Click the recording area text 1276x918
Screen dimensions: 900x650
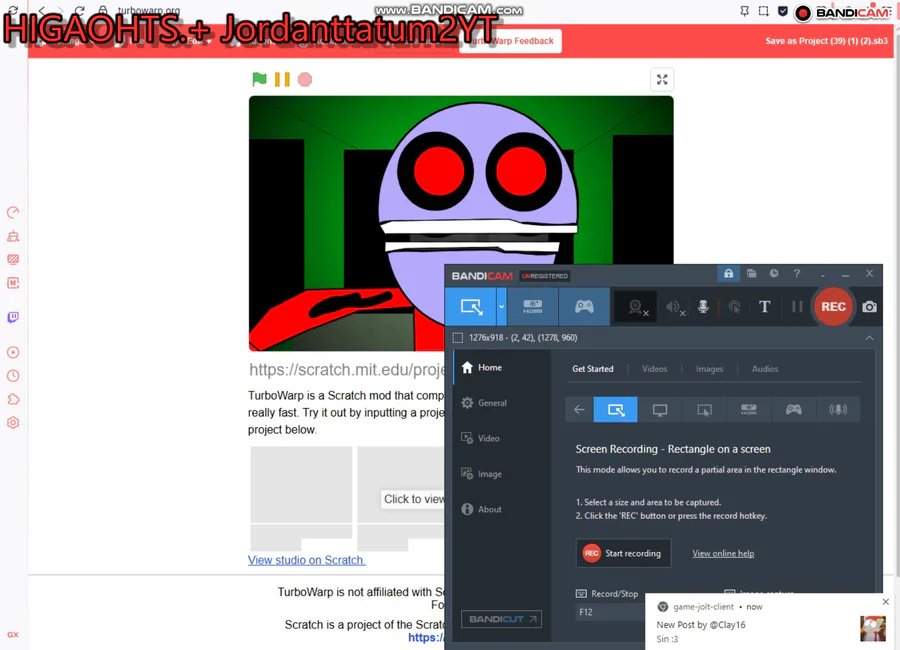point(523,338)
